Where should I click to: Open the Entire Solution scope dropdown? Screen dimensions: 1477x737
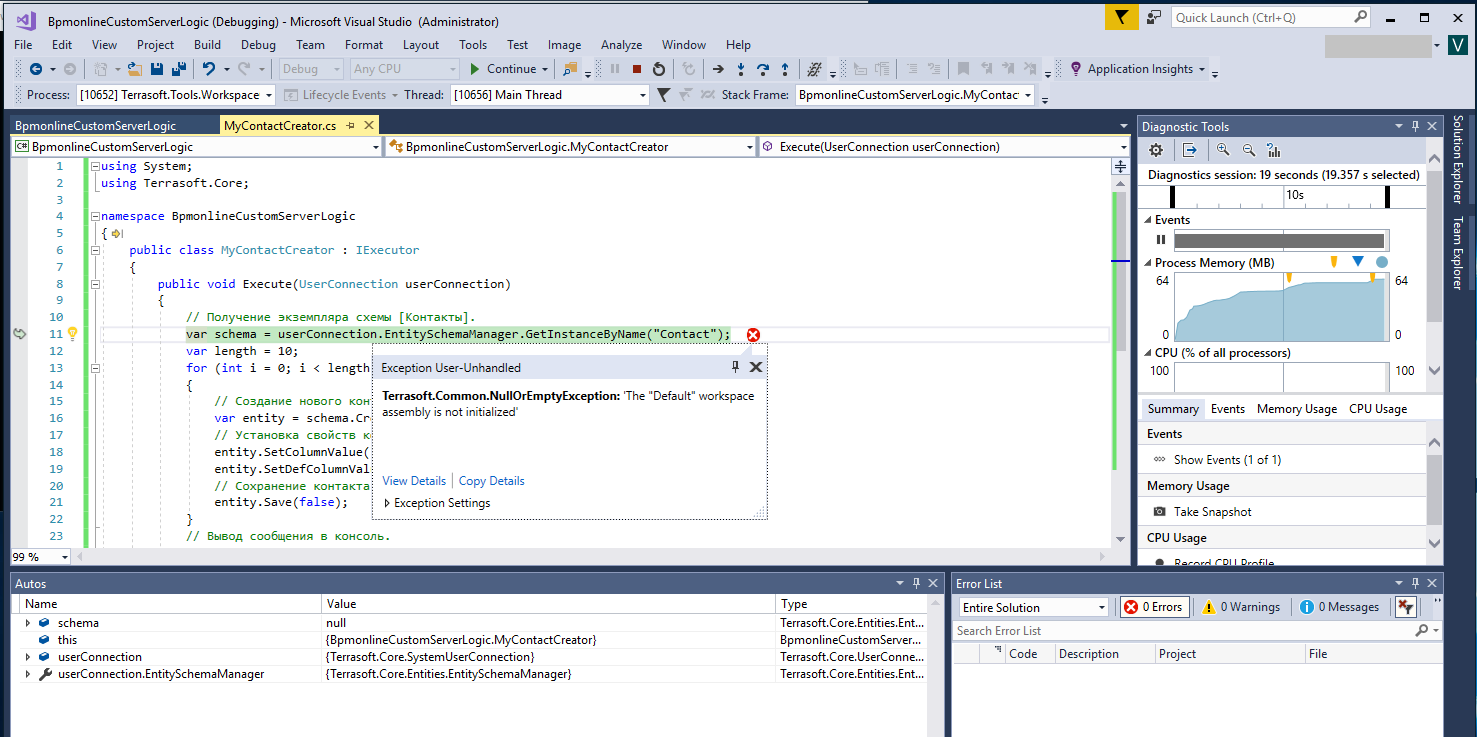point(1102,607)
